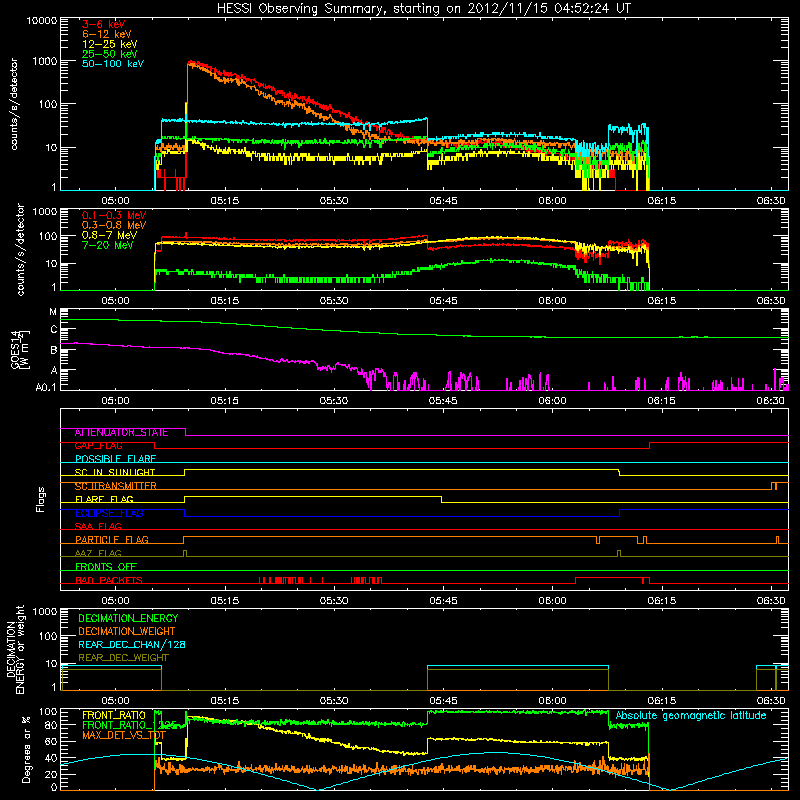The height and width of the screenshot is (800, 800).
Task: Click the DECIMATION_WEIGHT legend entry
Action: [127, 631]
